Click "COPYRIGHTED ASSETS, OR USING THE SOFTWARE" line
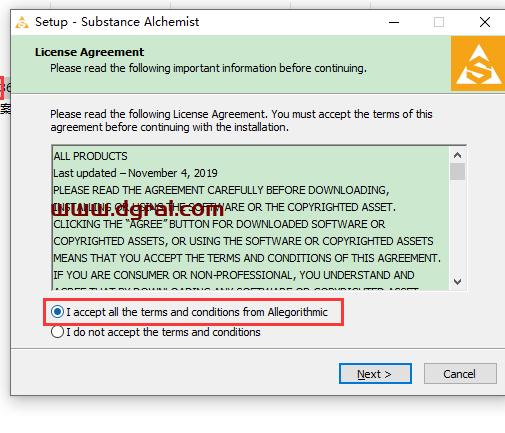Screen dimensions: 505x433 pos(243,241)
